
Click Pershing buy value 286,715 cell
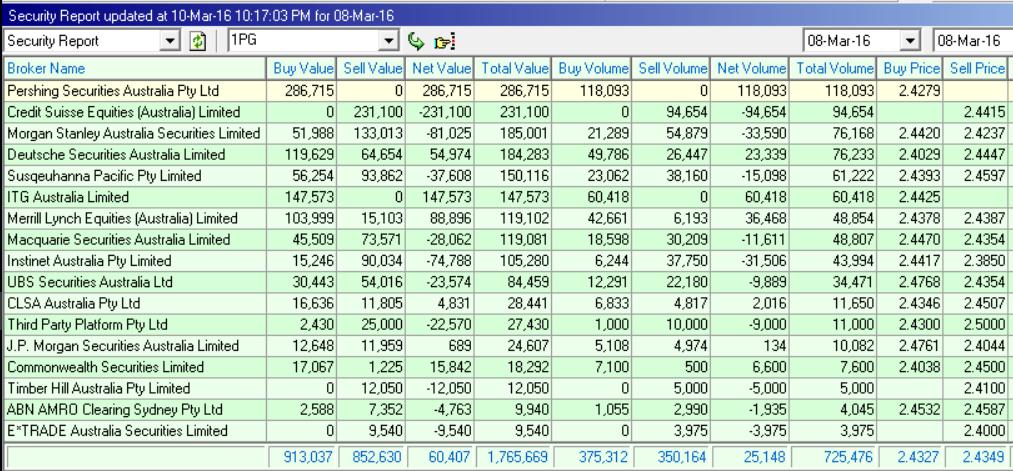pyautogui.click(x=300, y=90)
